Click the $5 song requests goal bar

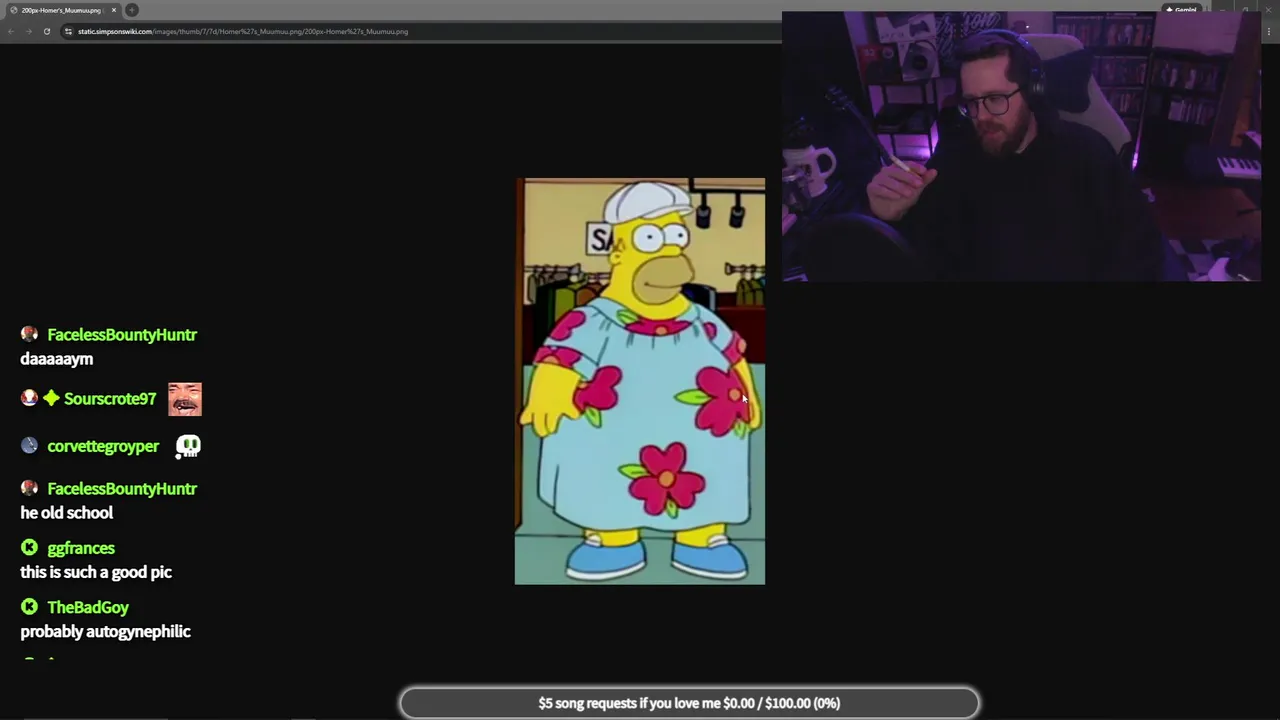689,703
